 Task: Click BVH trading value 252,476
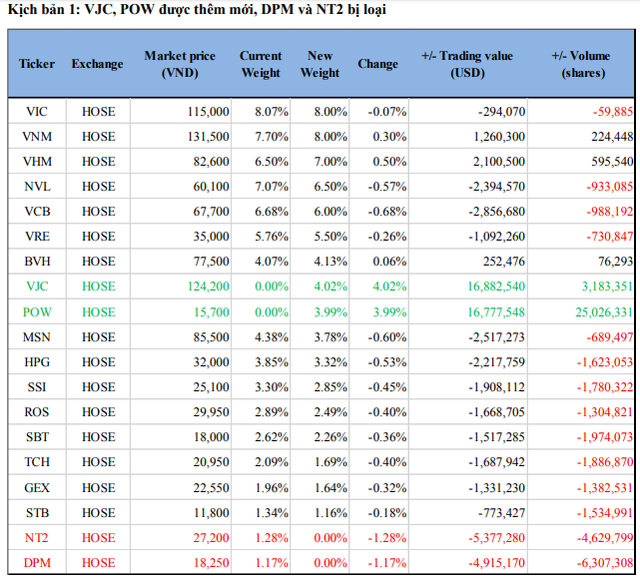coord(504,261)
